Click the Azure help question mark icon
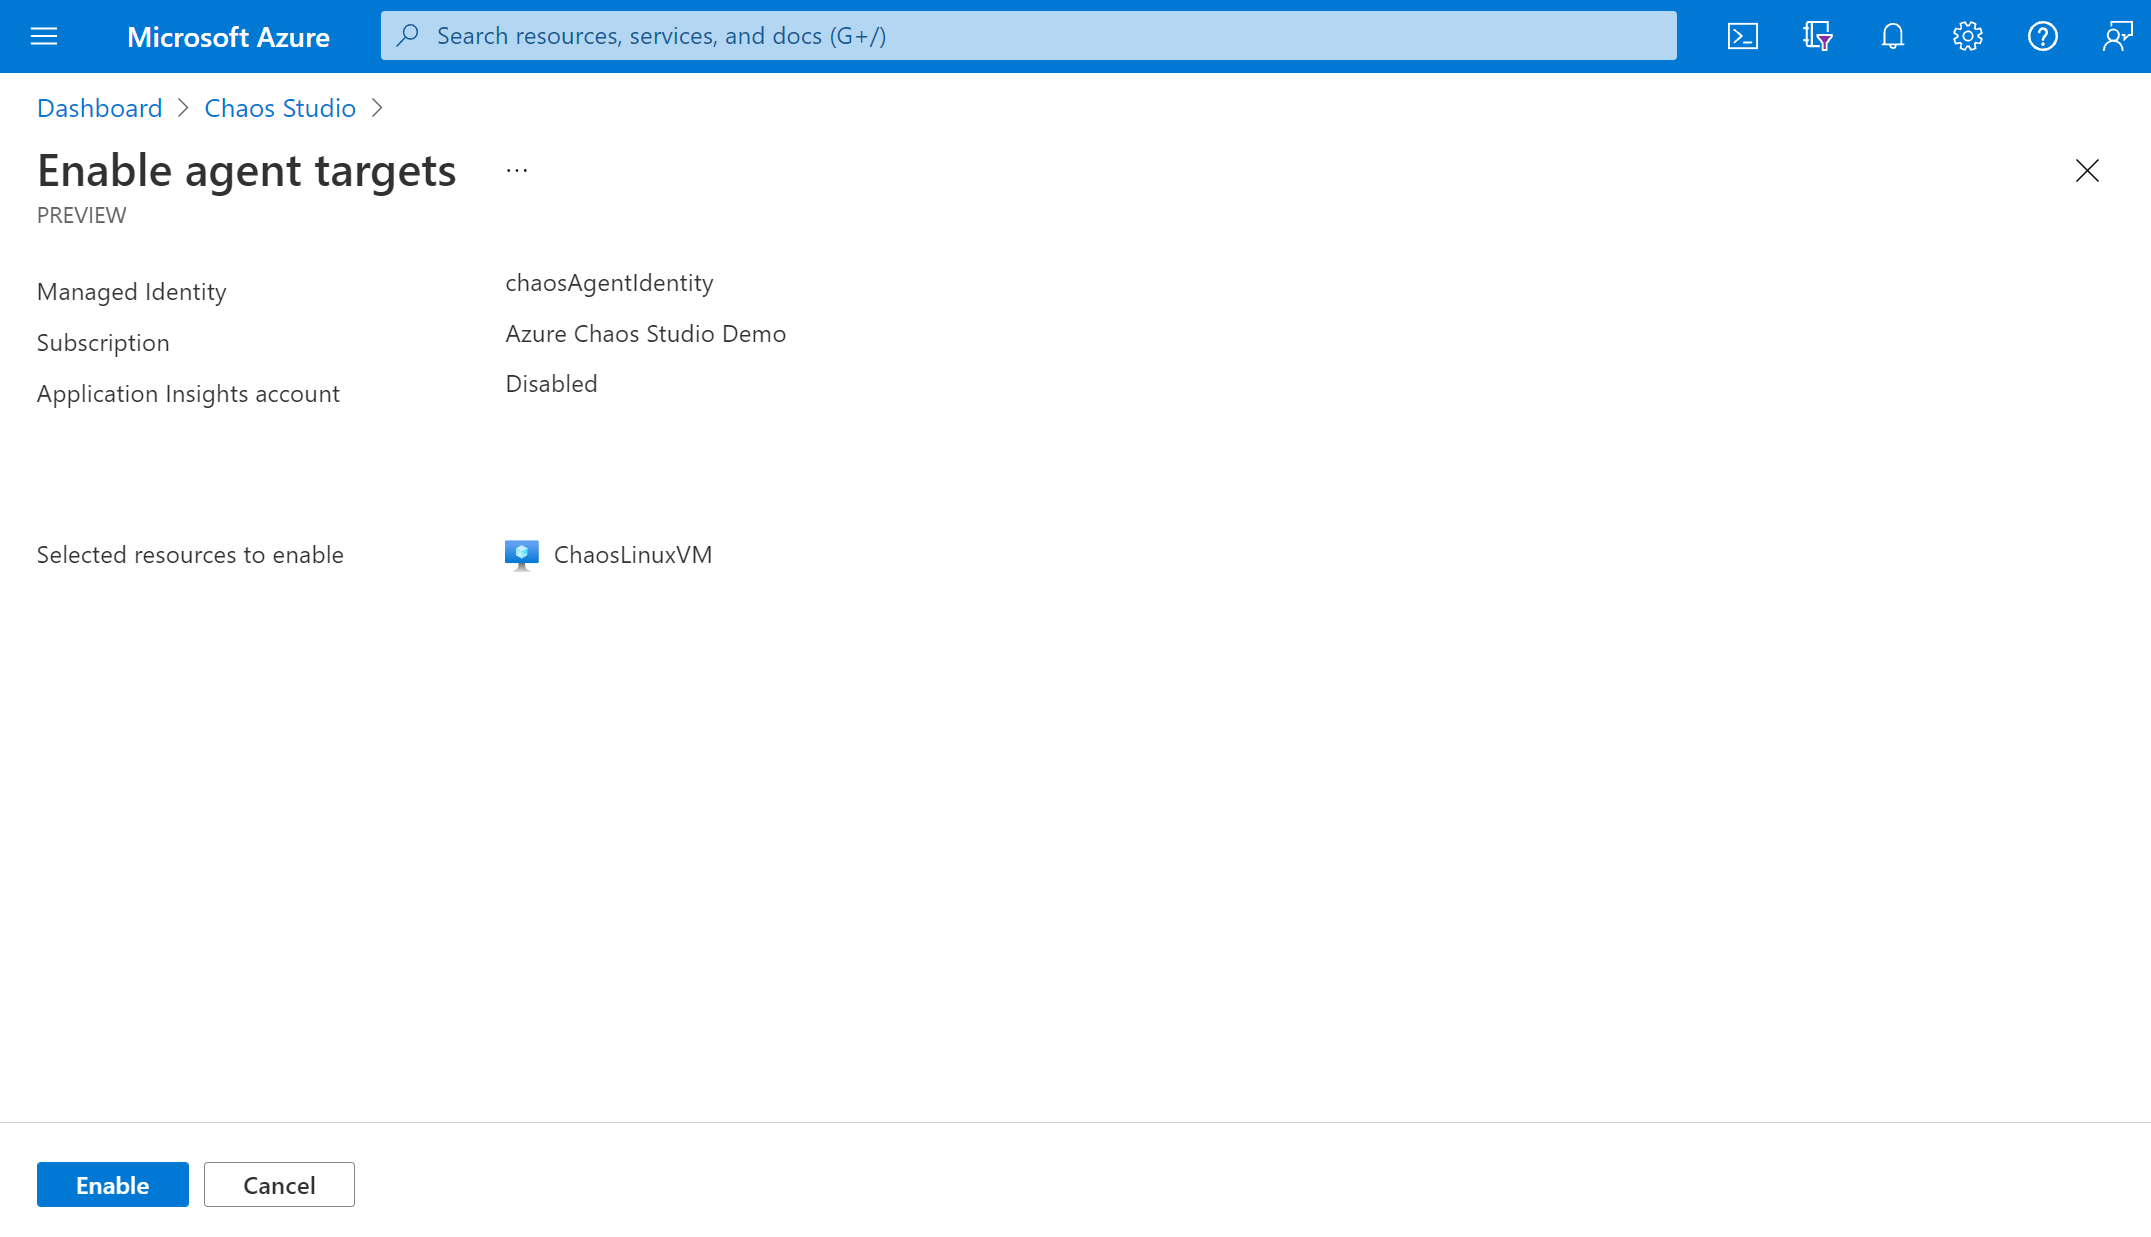 tap(2042, 35)
